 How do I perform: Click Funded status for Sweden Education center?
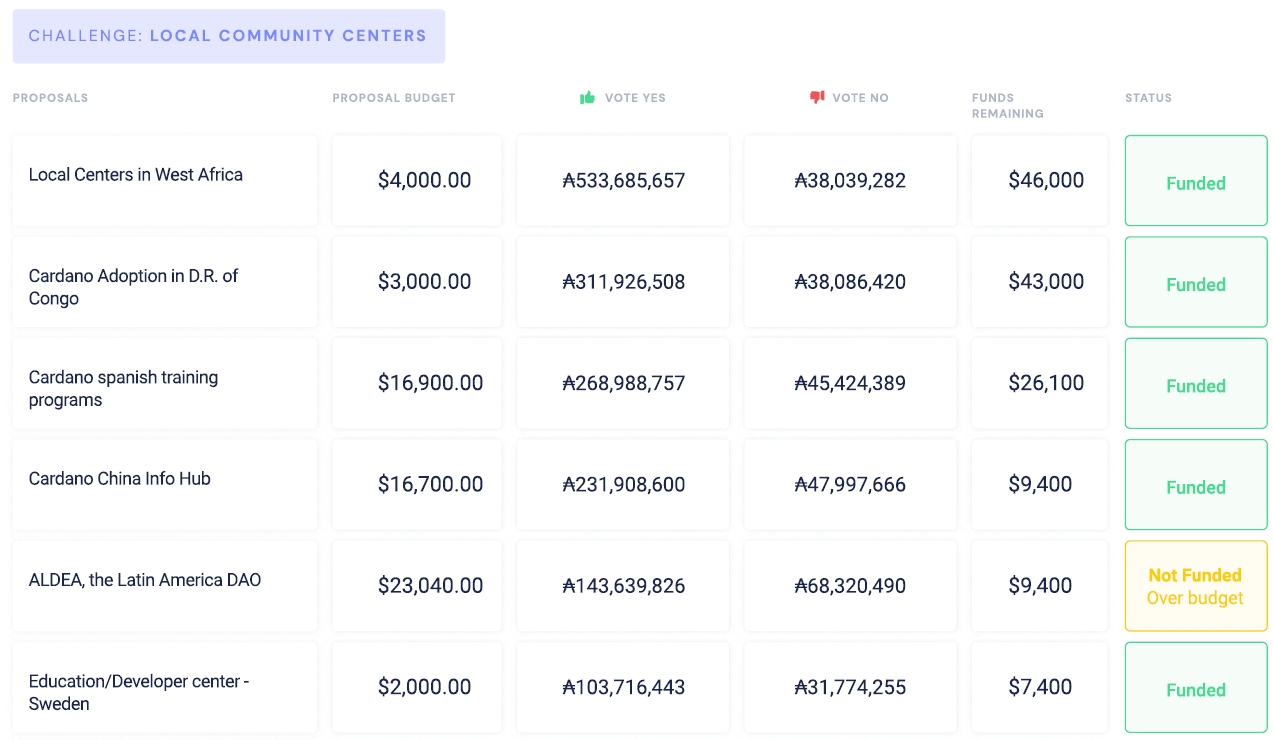pos(1195,690)
